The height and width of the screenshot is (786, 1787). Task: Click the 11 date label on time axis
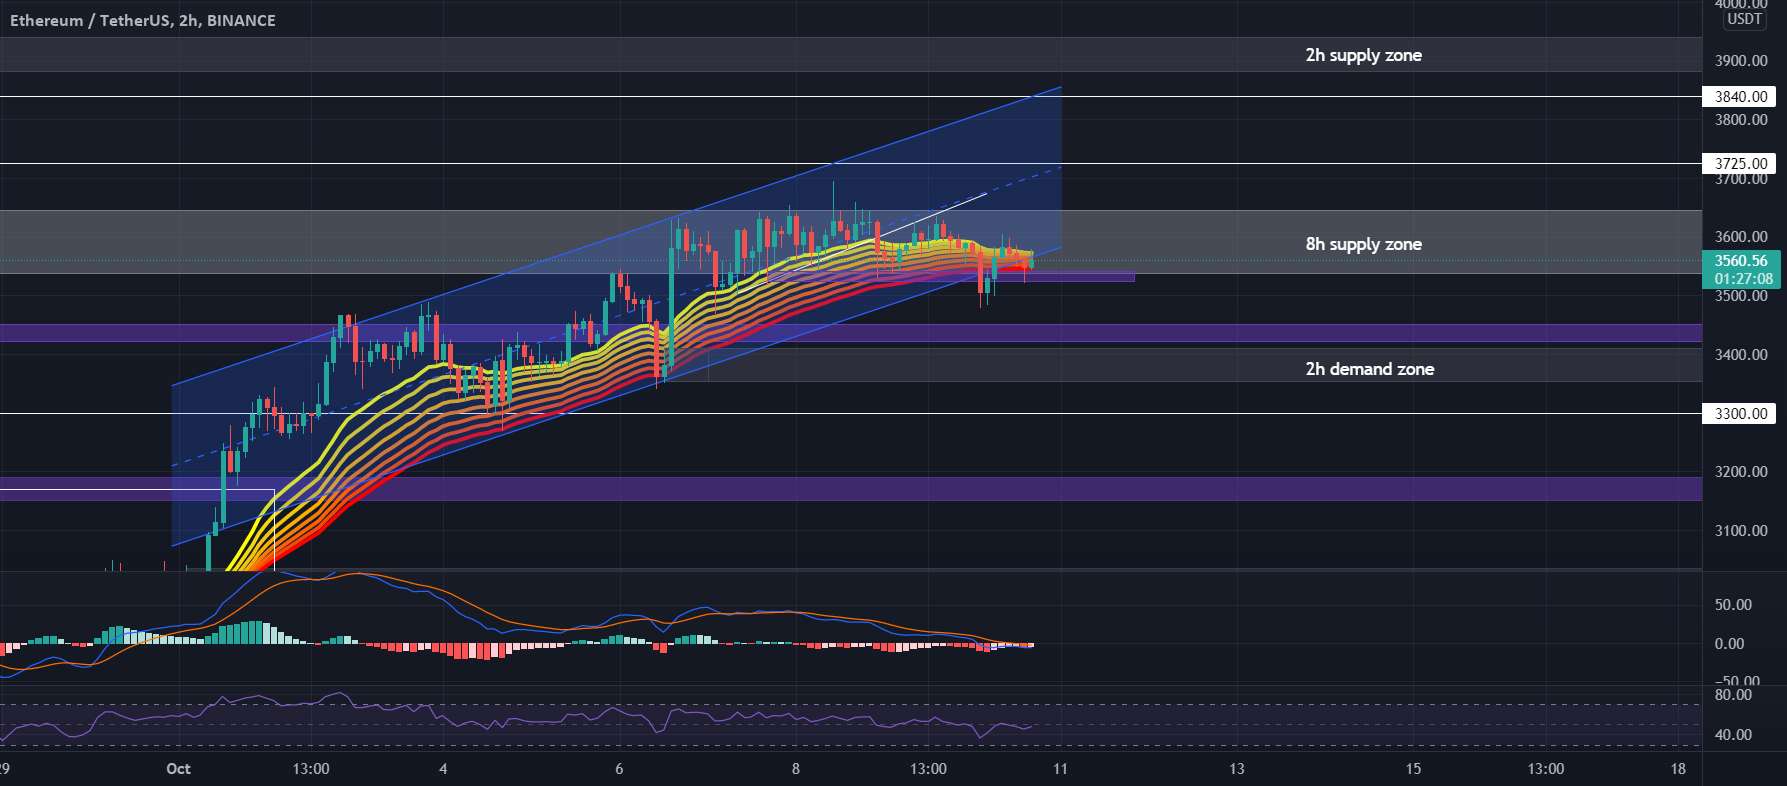click(1060, 769)
